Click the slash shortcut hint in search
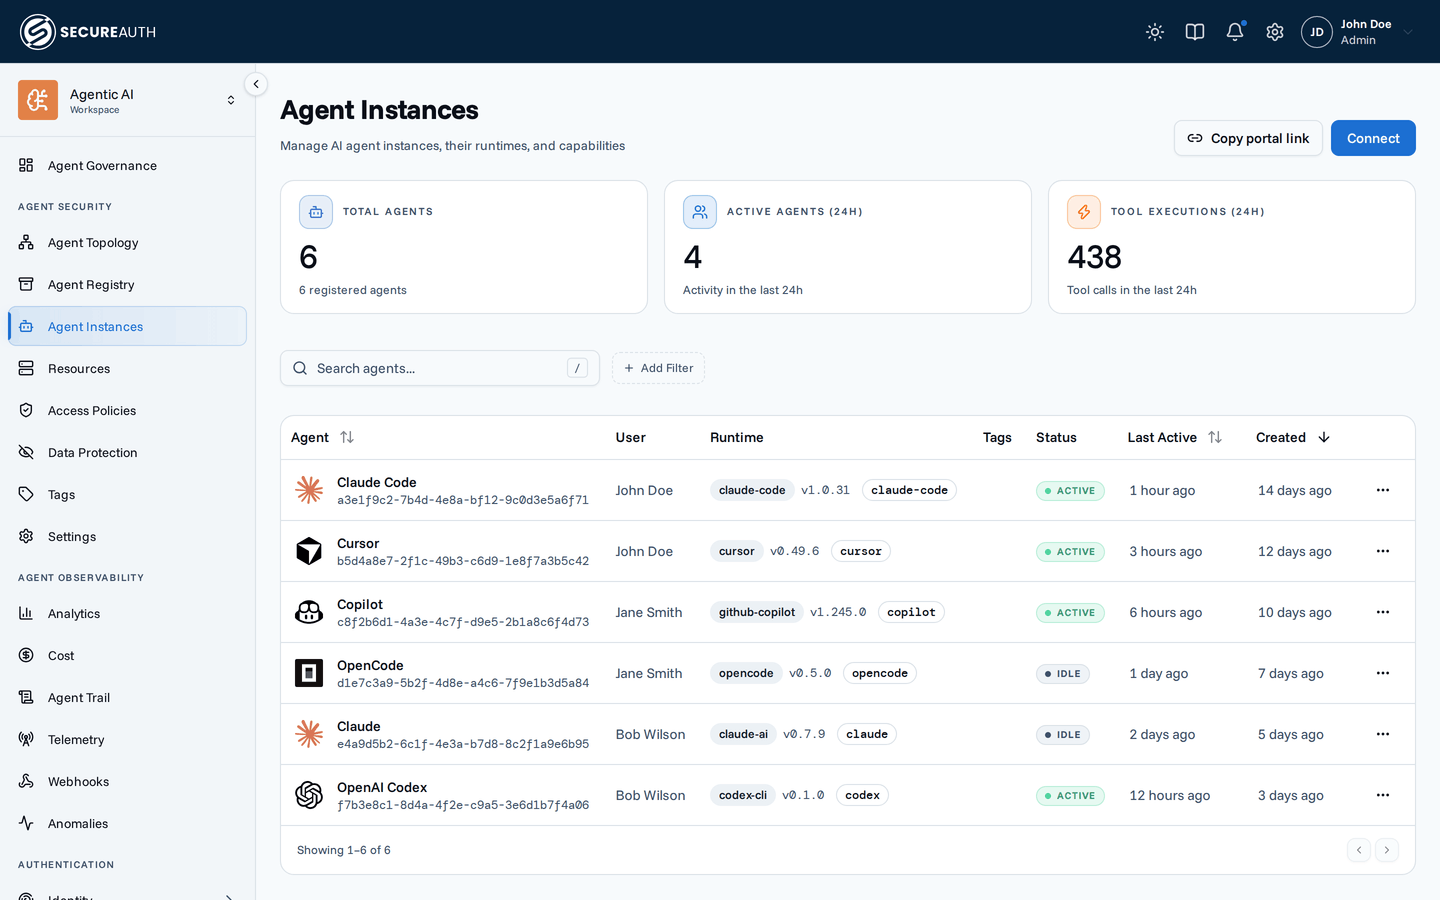 coord(577,368)
